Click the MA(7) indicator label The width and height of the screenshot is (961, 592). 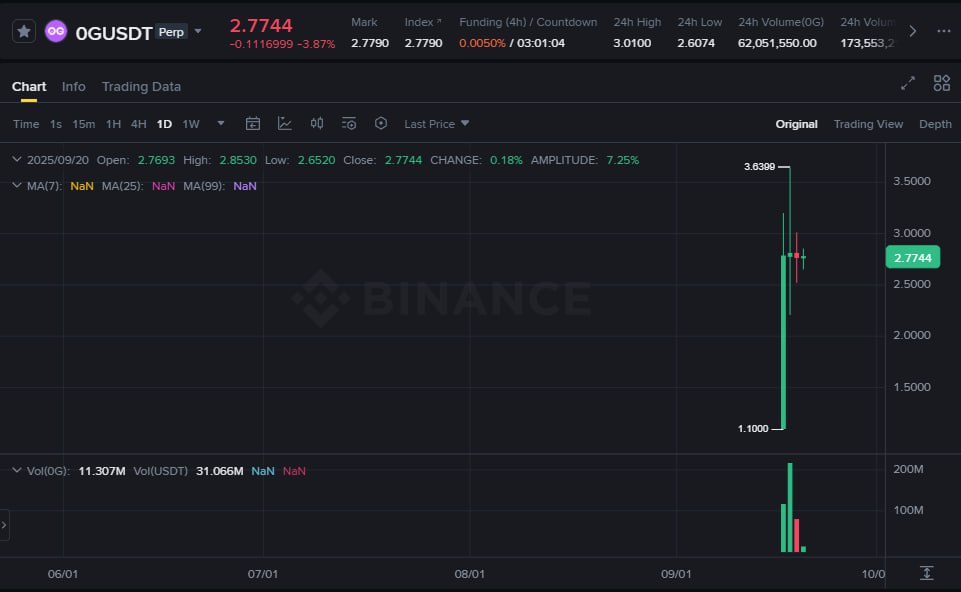pos(45,186)
